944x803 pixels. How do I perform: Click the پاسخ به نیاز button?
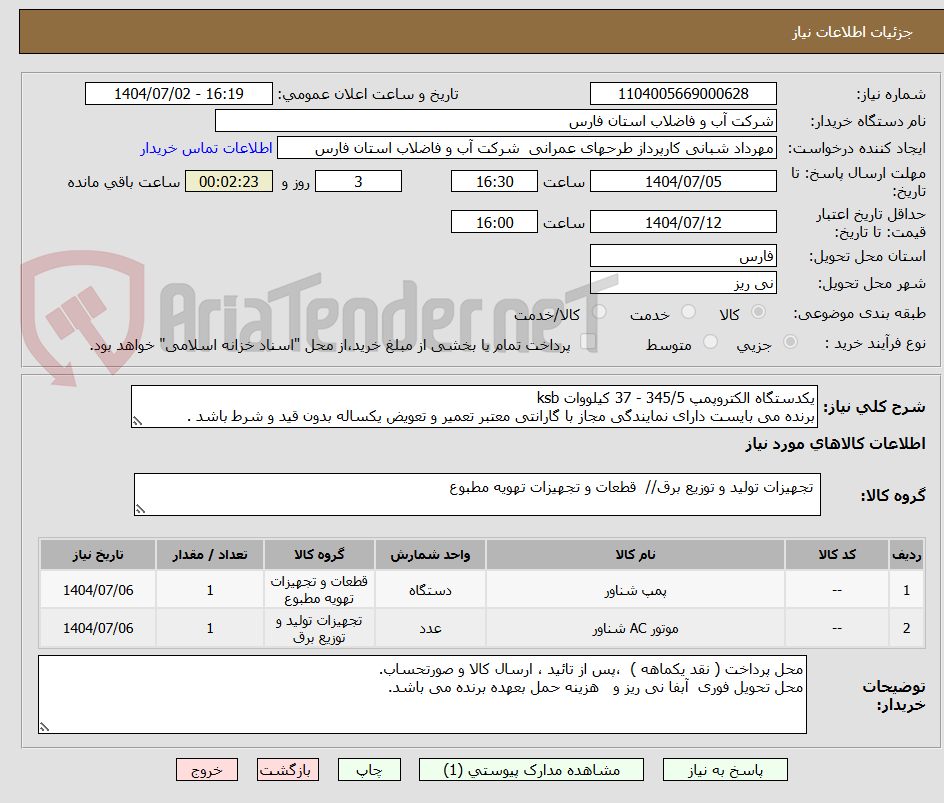pyautogui.click(x=725, y=769)
